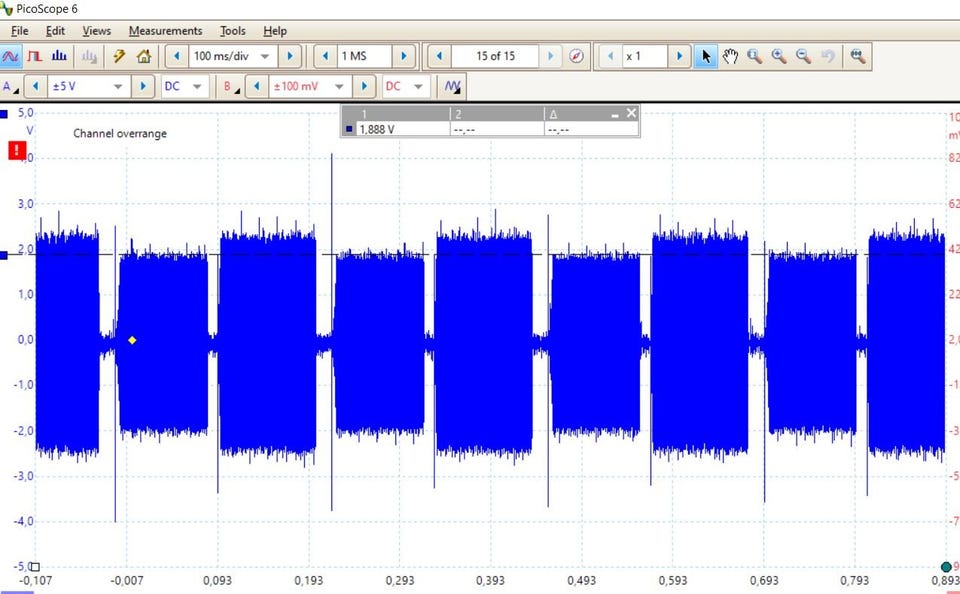Open channel A ±5 V range dropdown
Viewport: 960px width, 594px height.
point(118,87)
